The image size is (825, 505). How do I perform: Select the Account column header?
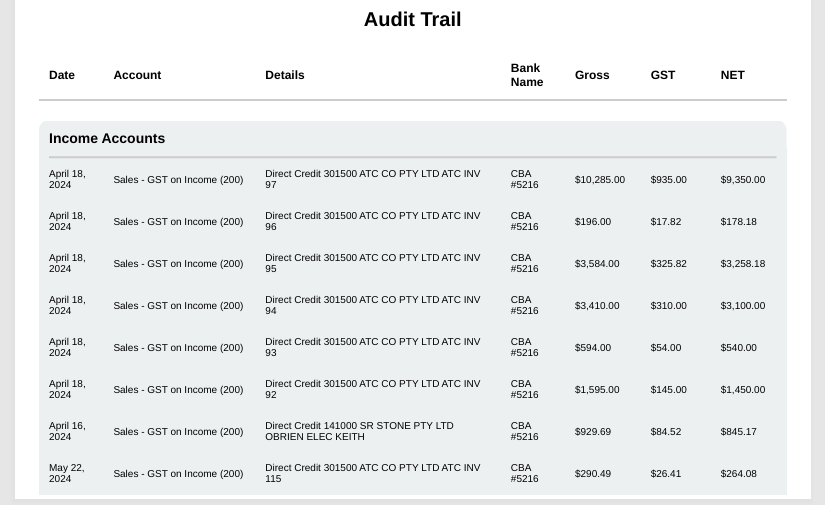pyautogui.click(x=137, y=75)
